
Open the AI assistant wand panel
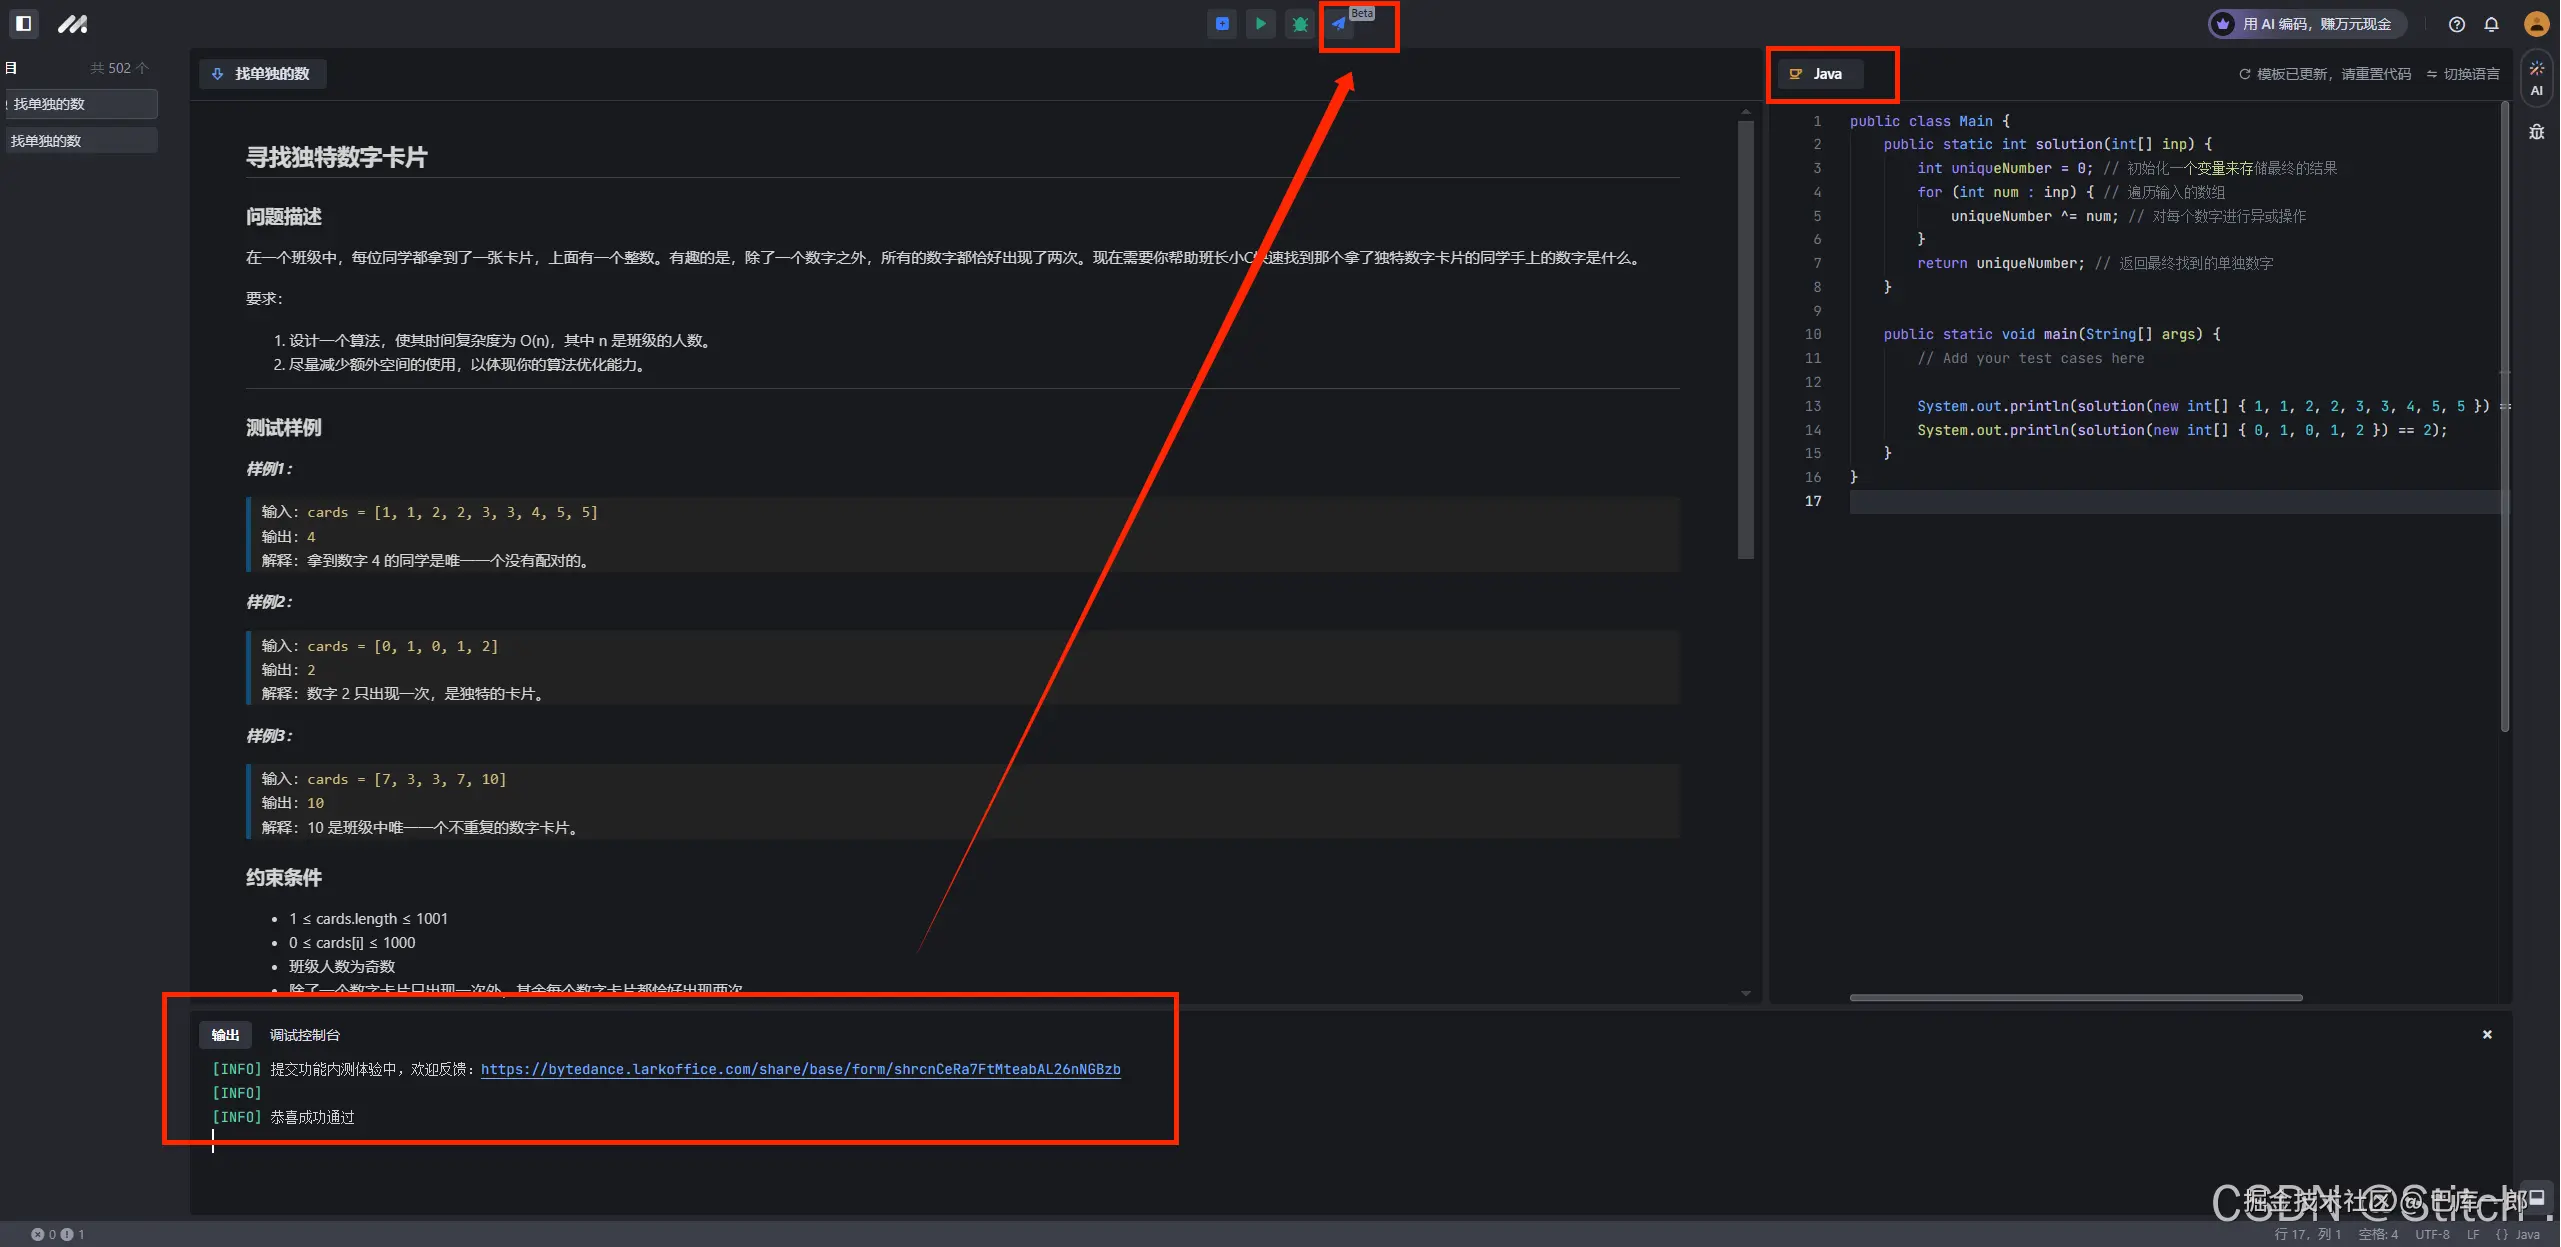tap(2536, 77)
